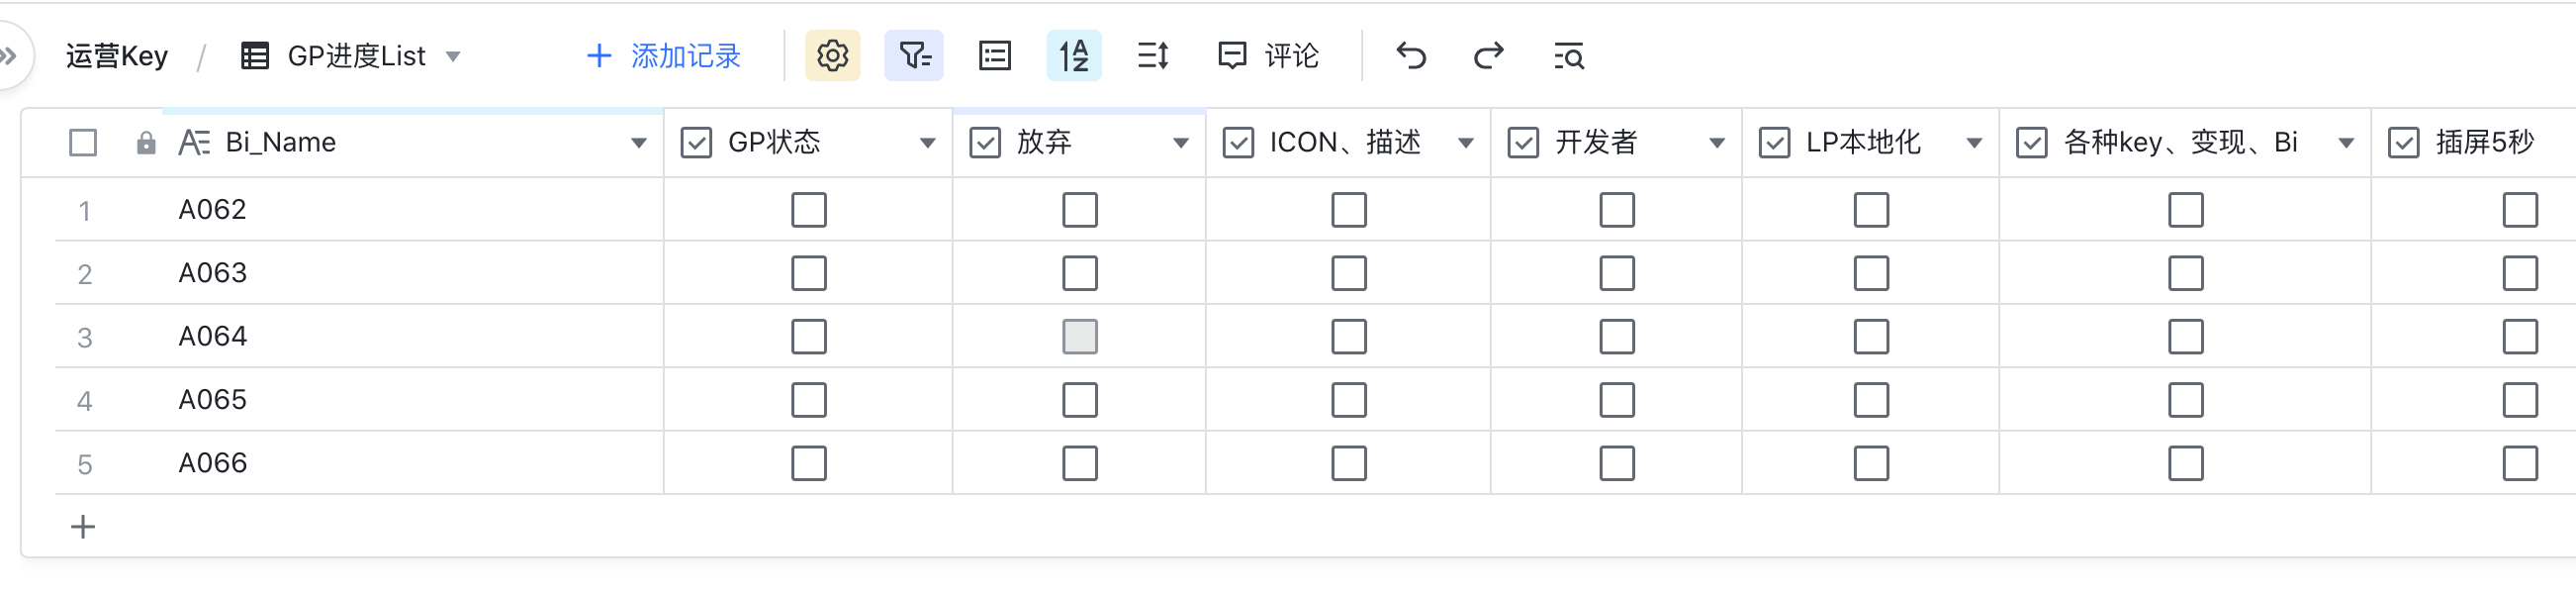
Task: Open the sort icon in the toolbar
Action: click(1073, 57)
